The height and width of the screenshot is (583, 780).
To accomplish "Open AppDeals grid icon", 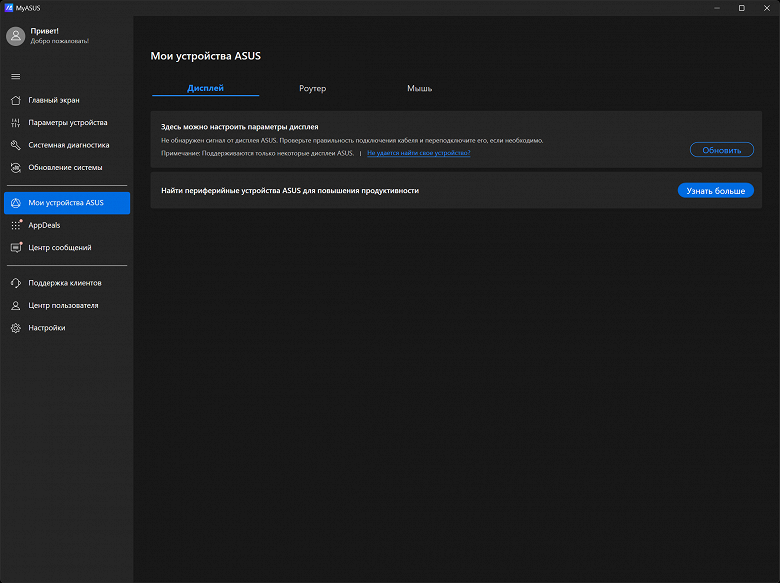I will pos(15,225).
